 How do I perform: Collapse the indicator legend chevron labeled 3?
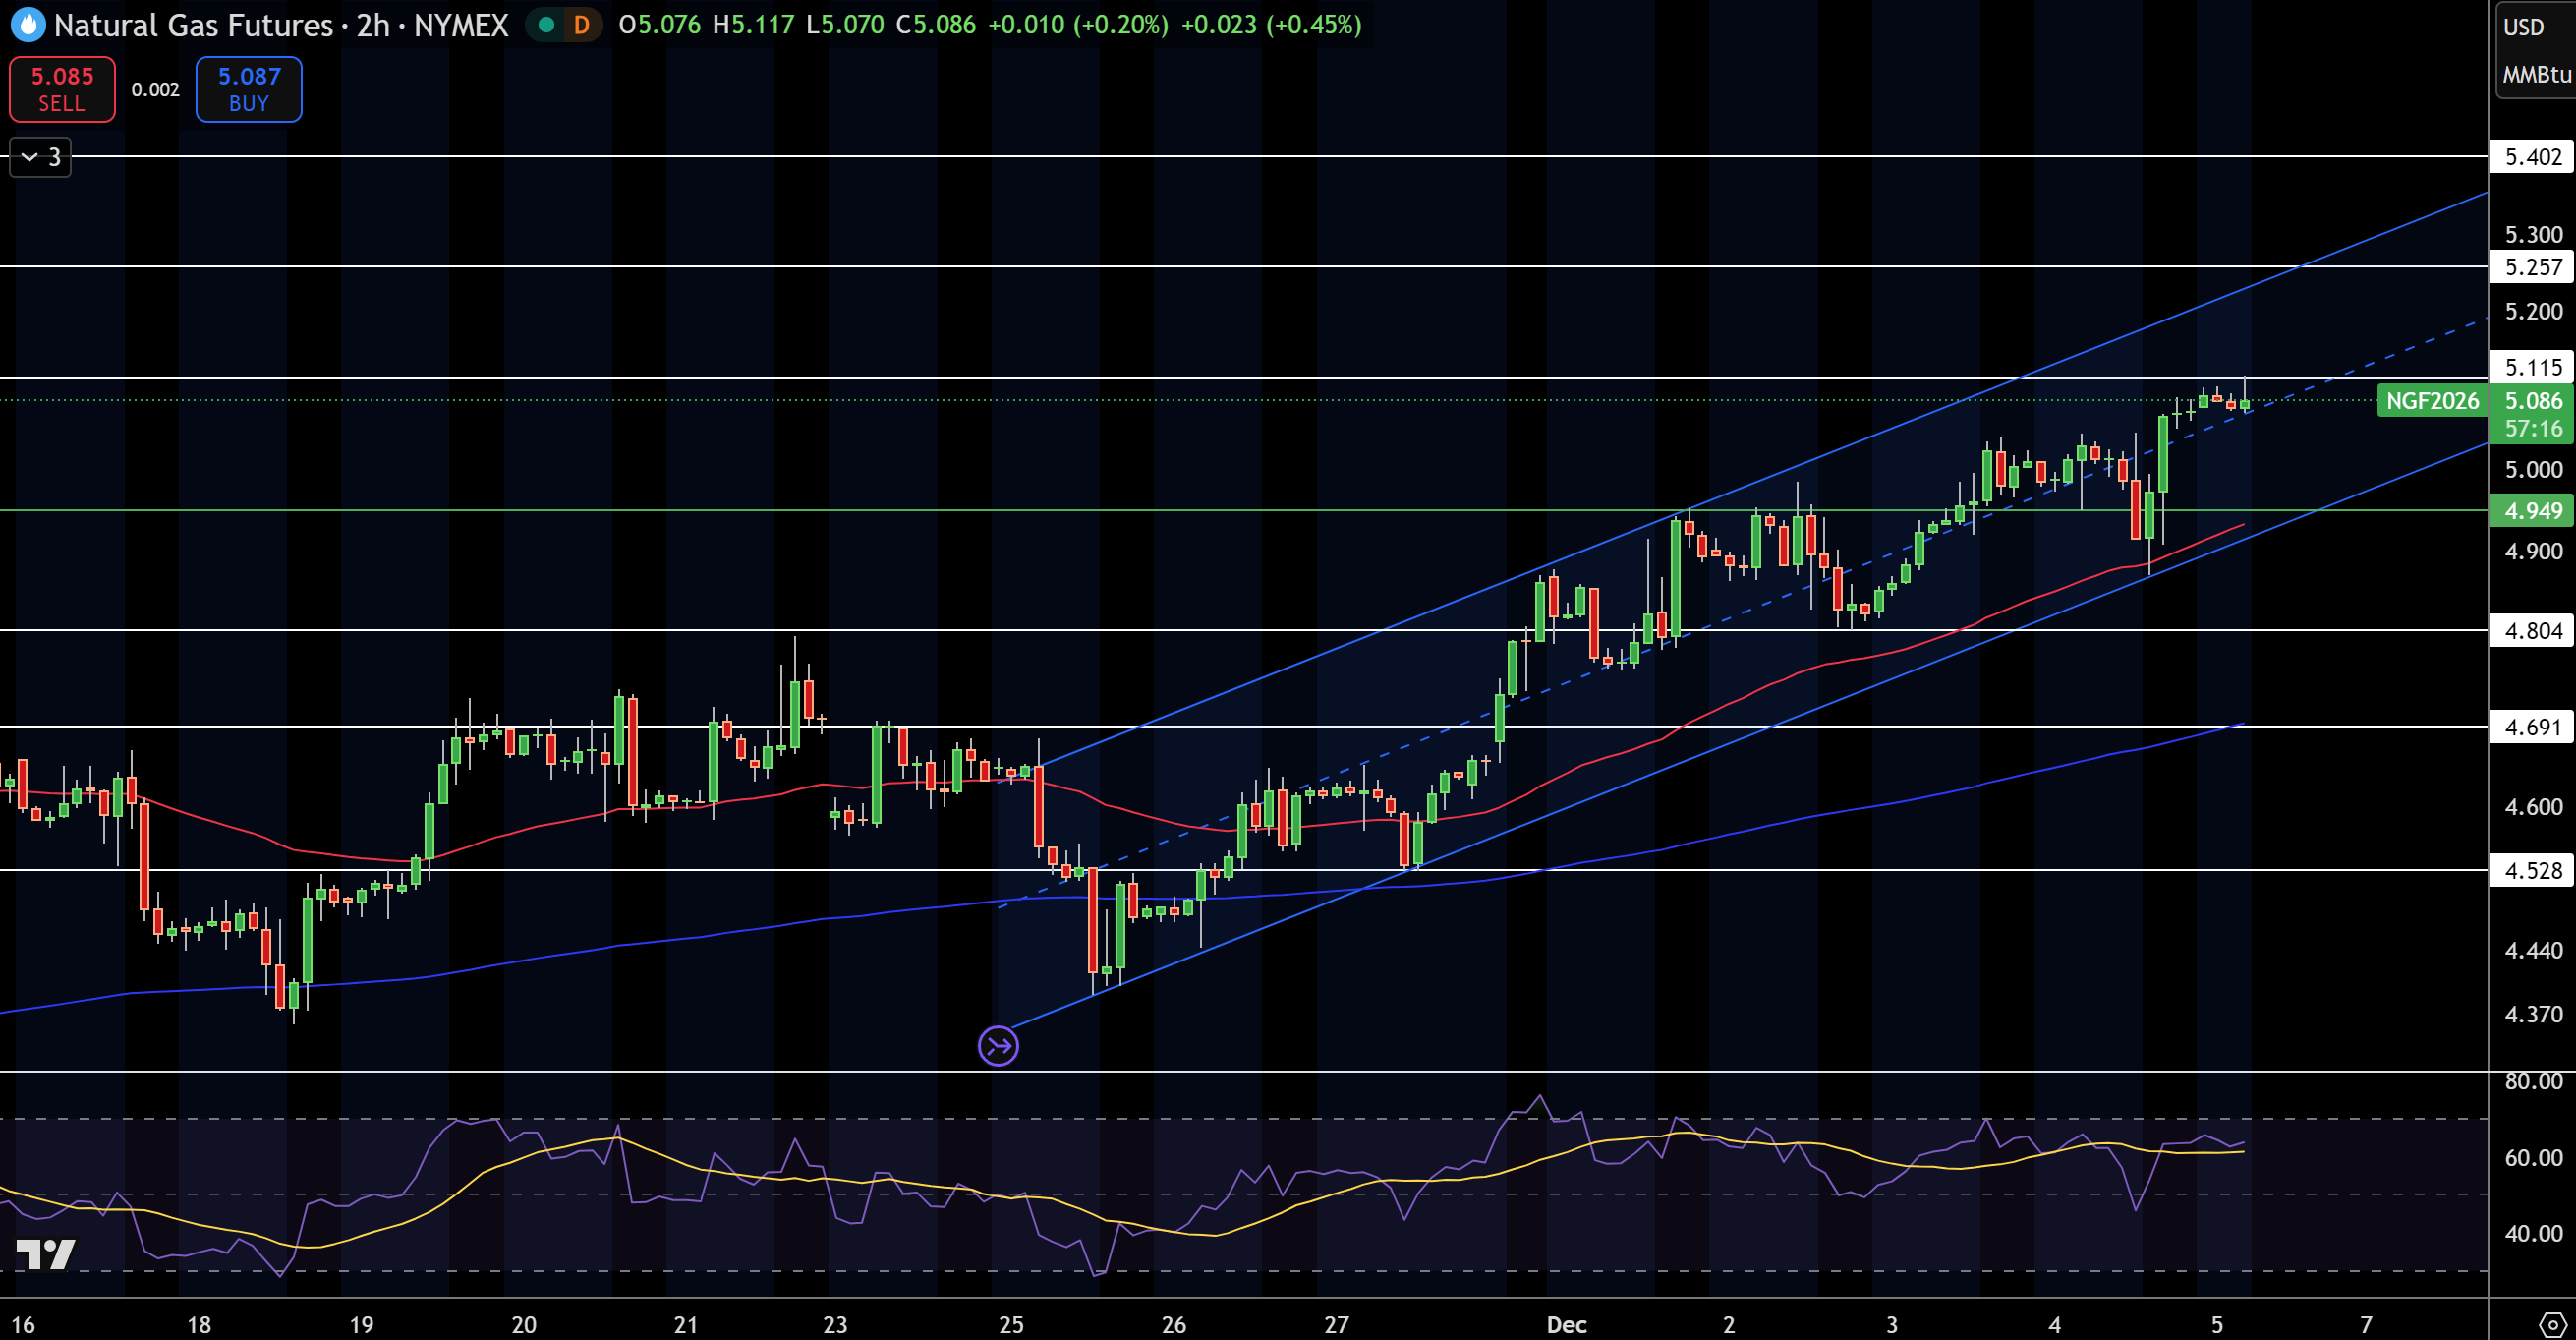[40, 157]
